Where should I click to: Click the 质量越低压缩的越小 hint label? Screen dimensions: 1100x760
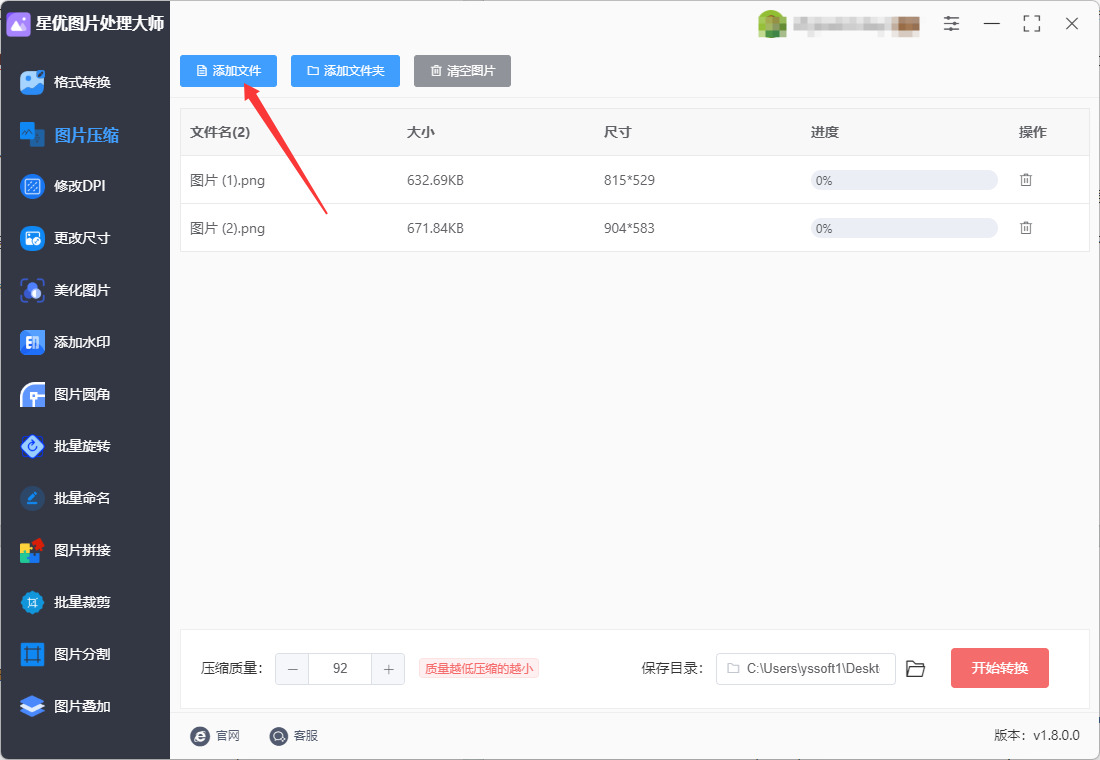[x=478, y=669]
